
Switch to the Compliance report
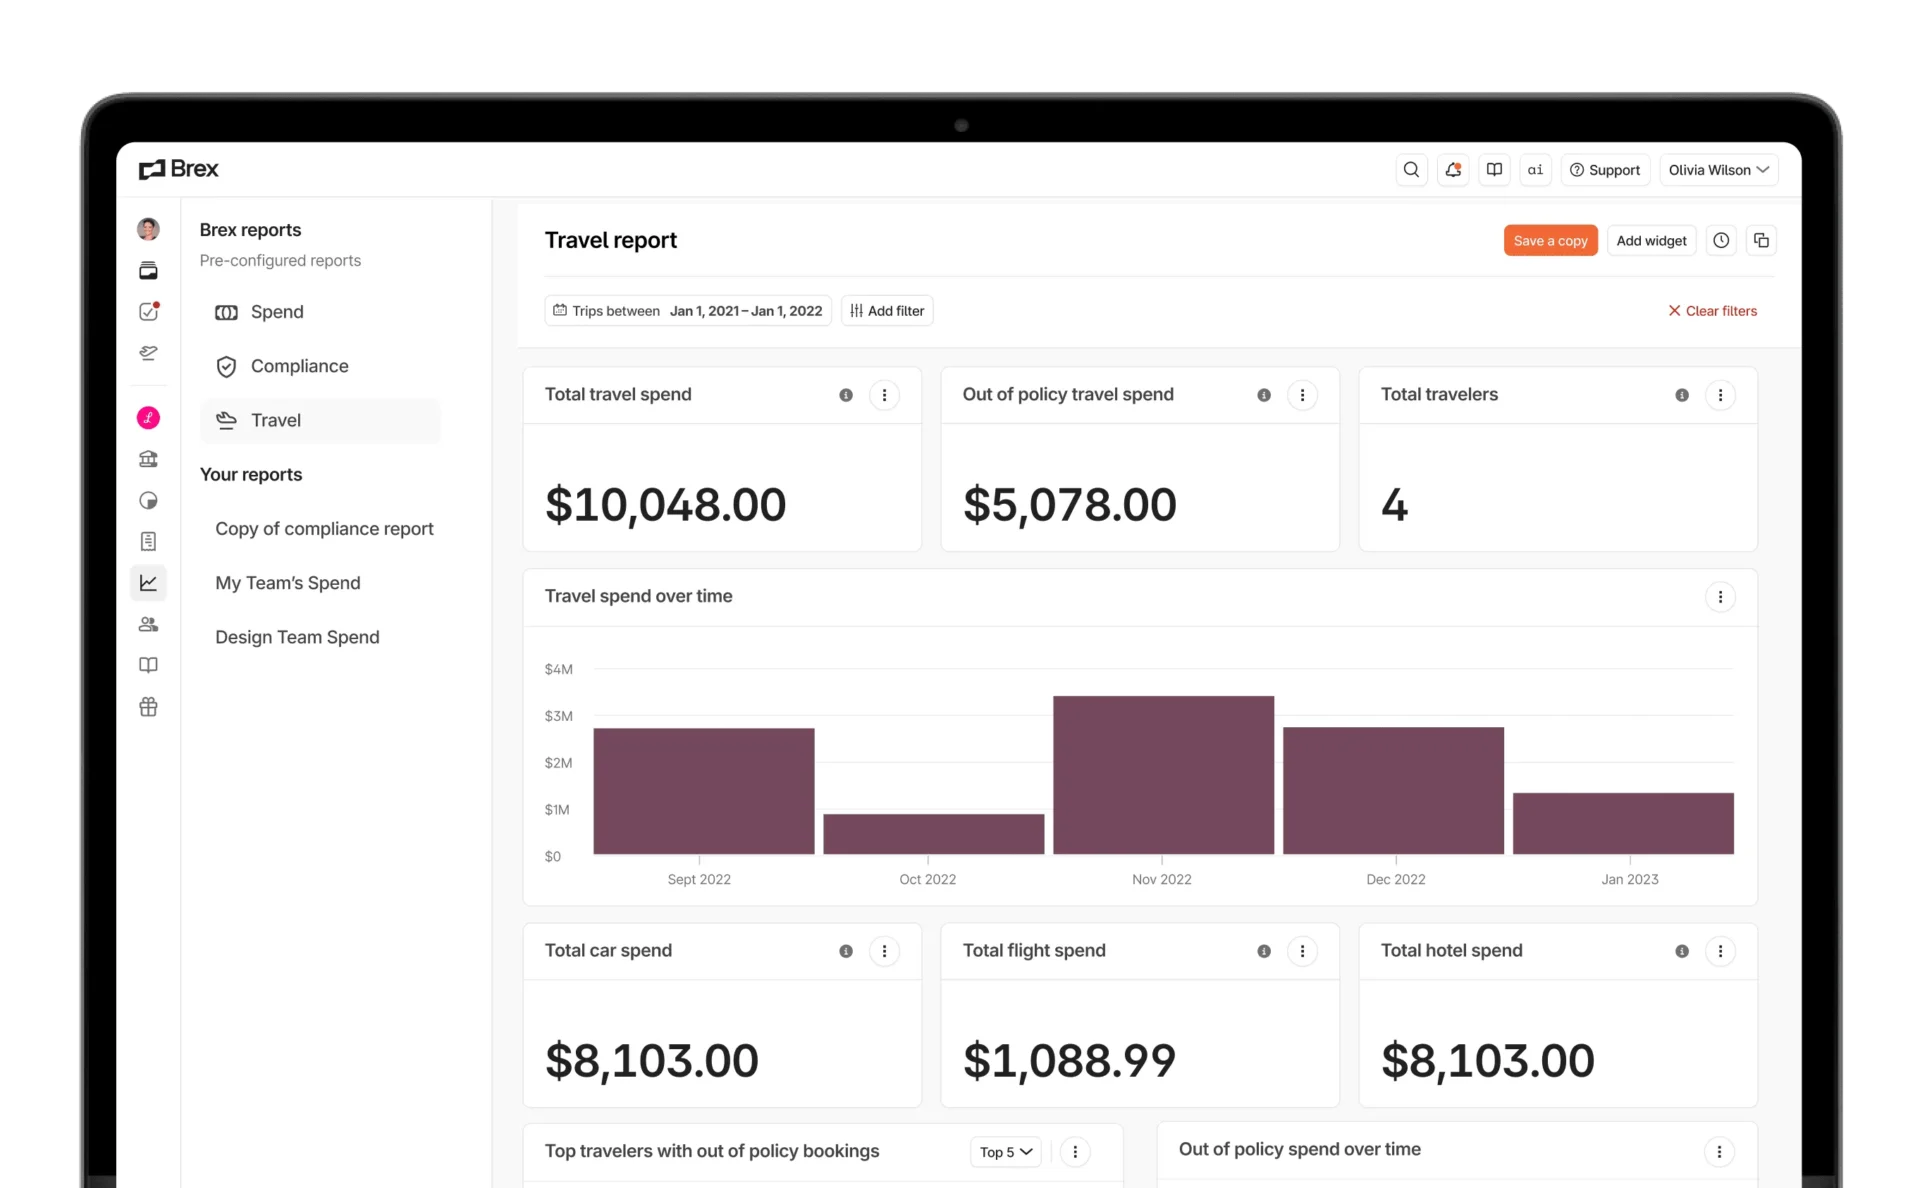pos(300,366)
